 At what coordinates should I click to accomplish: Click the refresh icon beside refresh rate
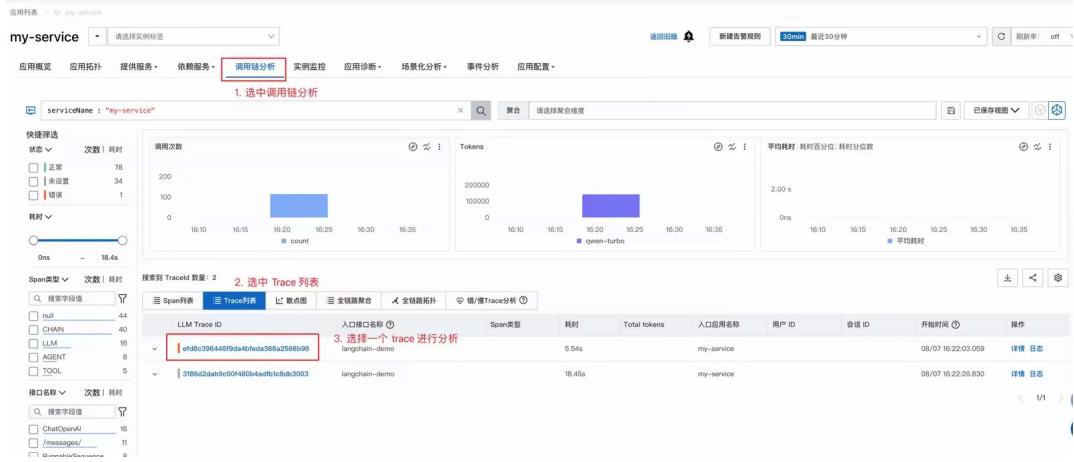point(1002,37)
